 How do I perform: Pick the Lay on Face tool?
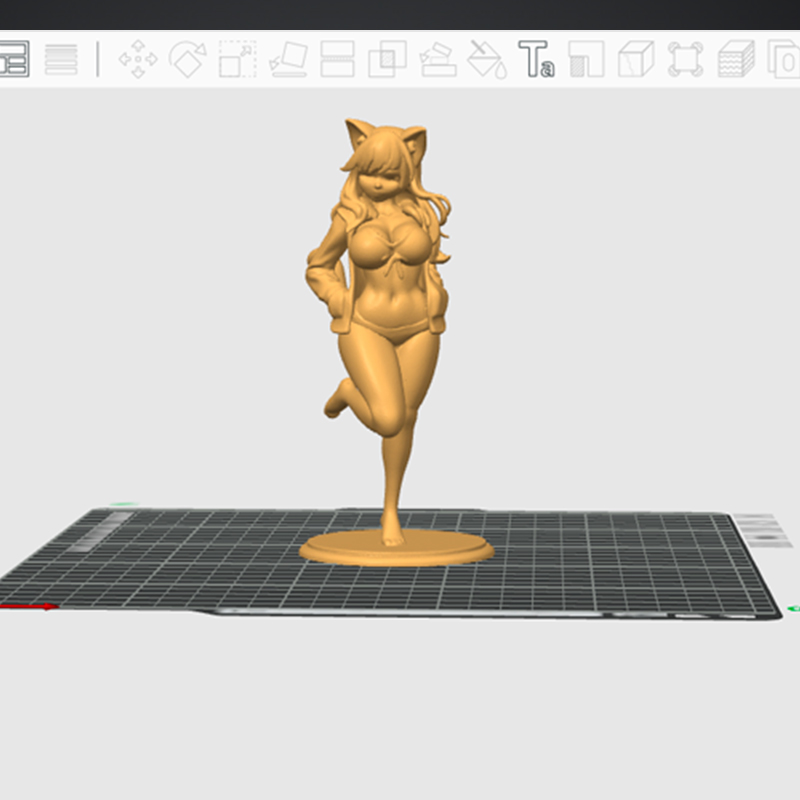[x=288, y=59]
